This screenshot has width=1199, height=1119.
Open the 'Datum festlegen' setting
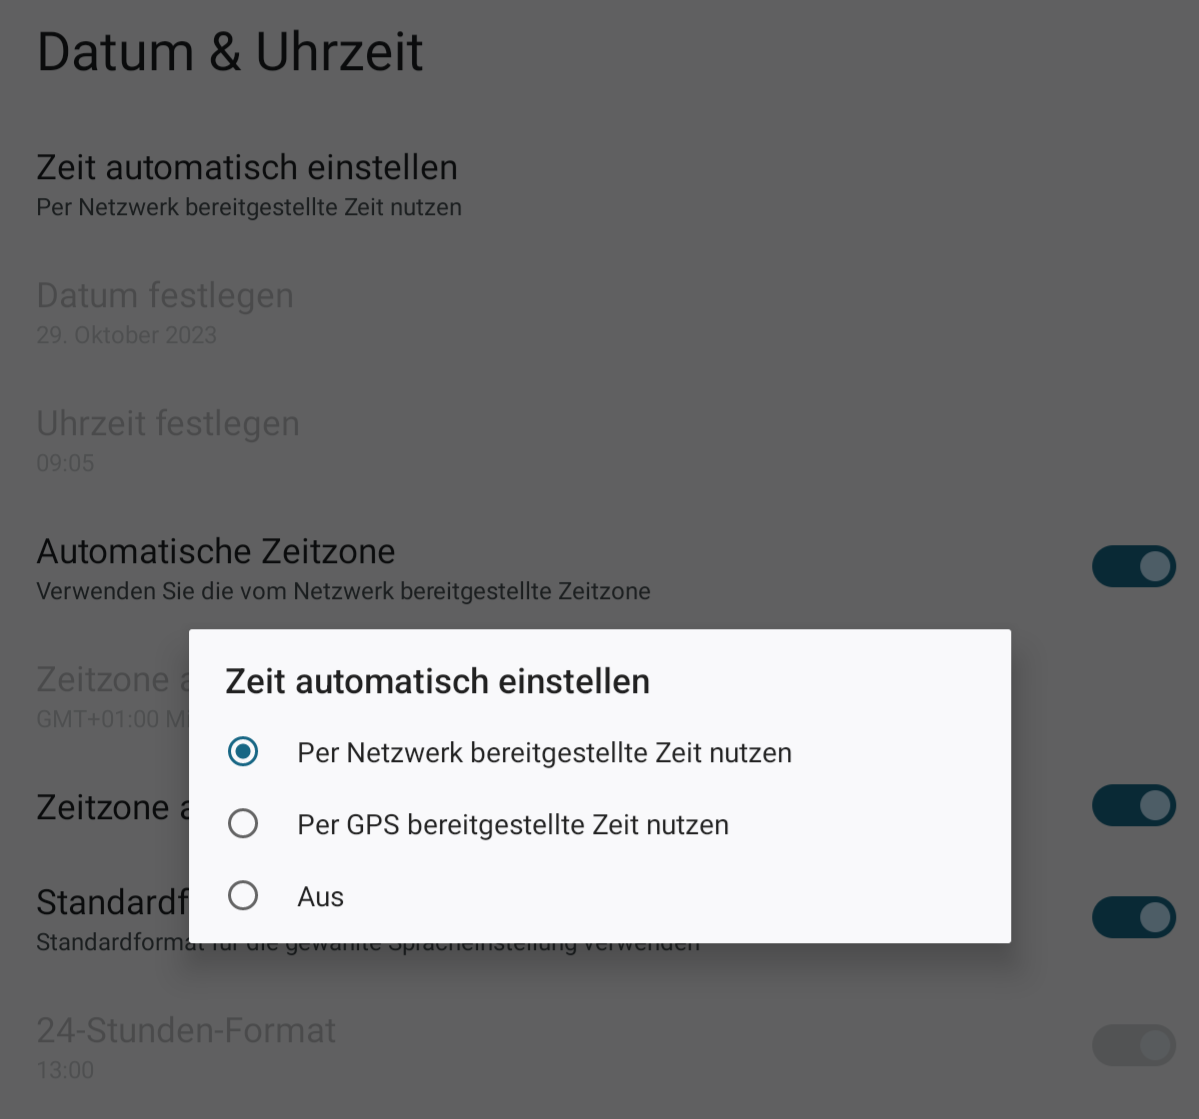[600, 314]
